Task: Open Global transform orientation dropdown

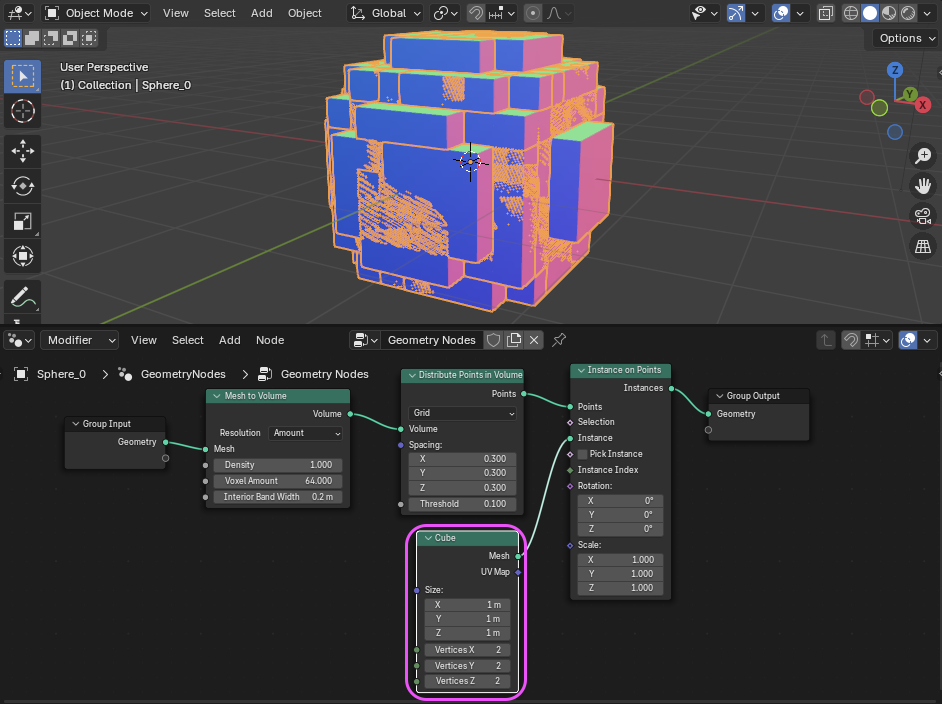Action: 385,13
